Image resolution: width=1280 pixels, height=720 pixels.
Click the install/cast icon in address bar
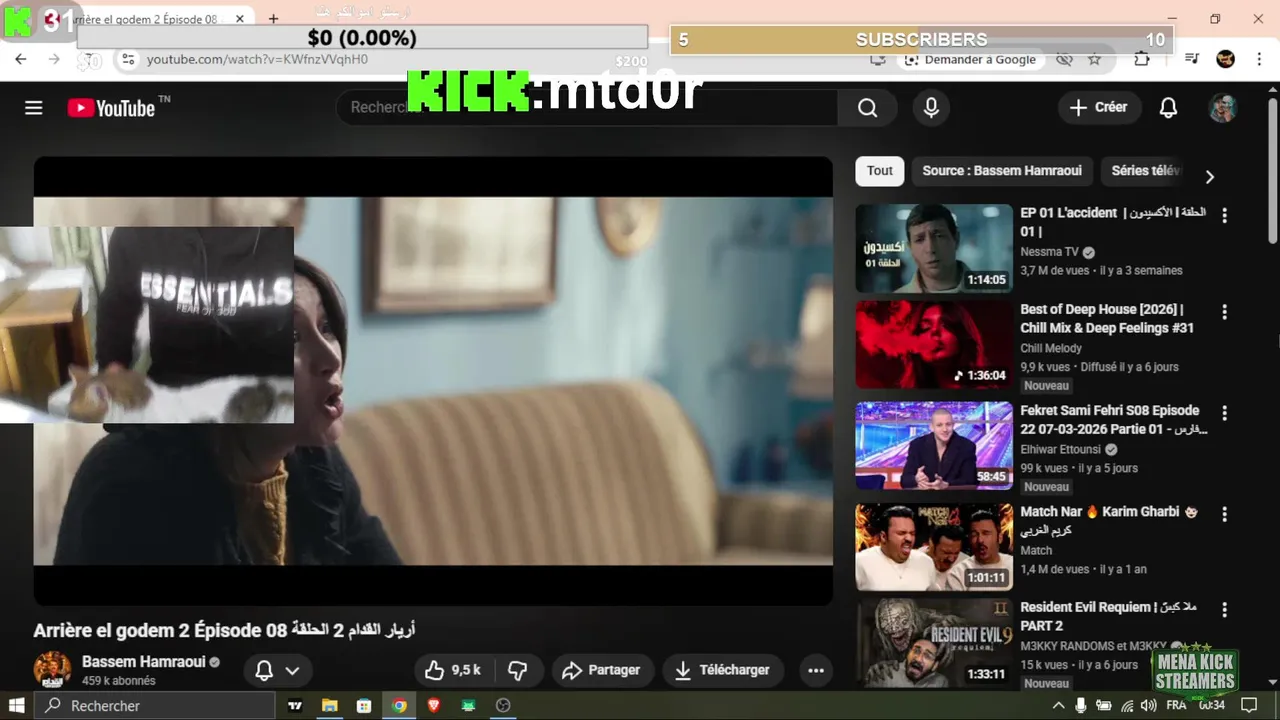(x=878, y=60)
